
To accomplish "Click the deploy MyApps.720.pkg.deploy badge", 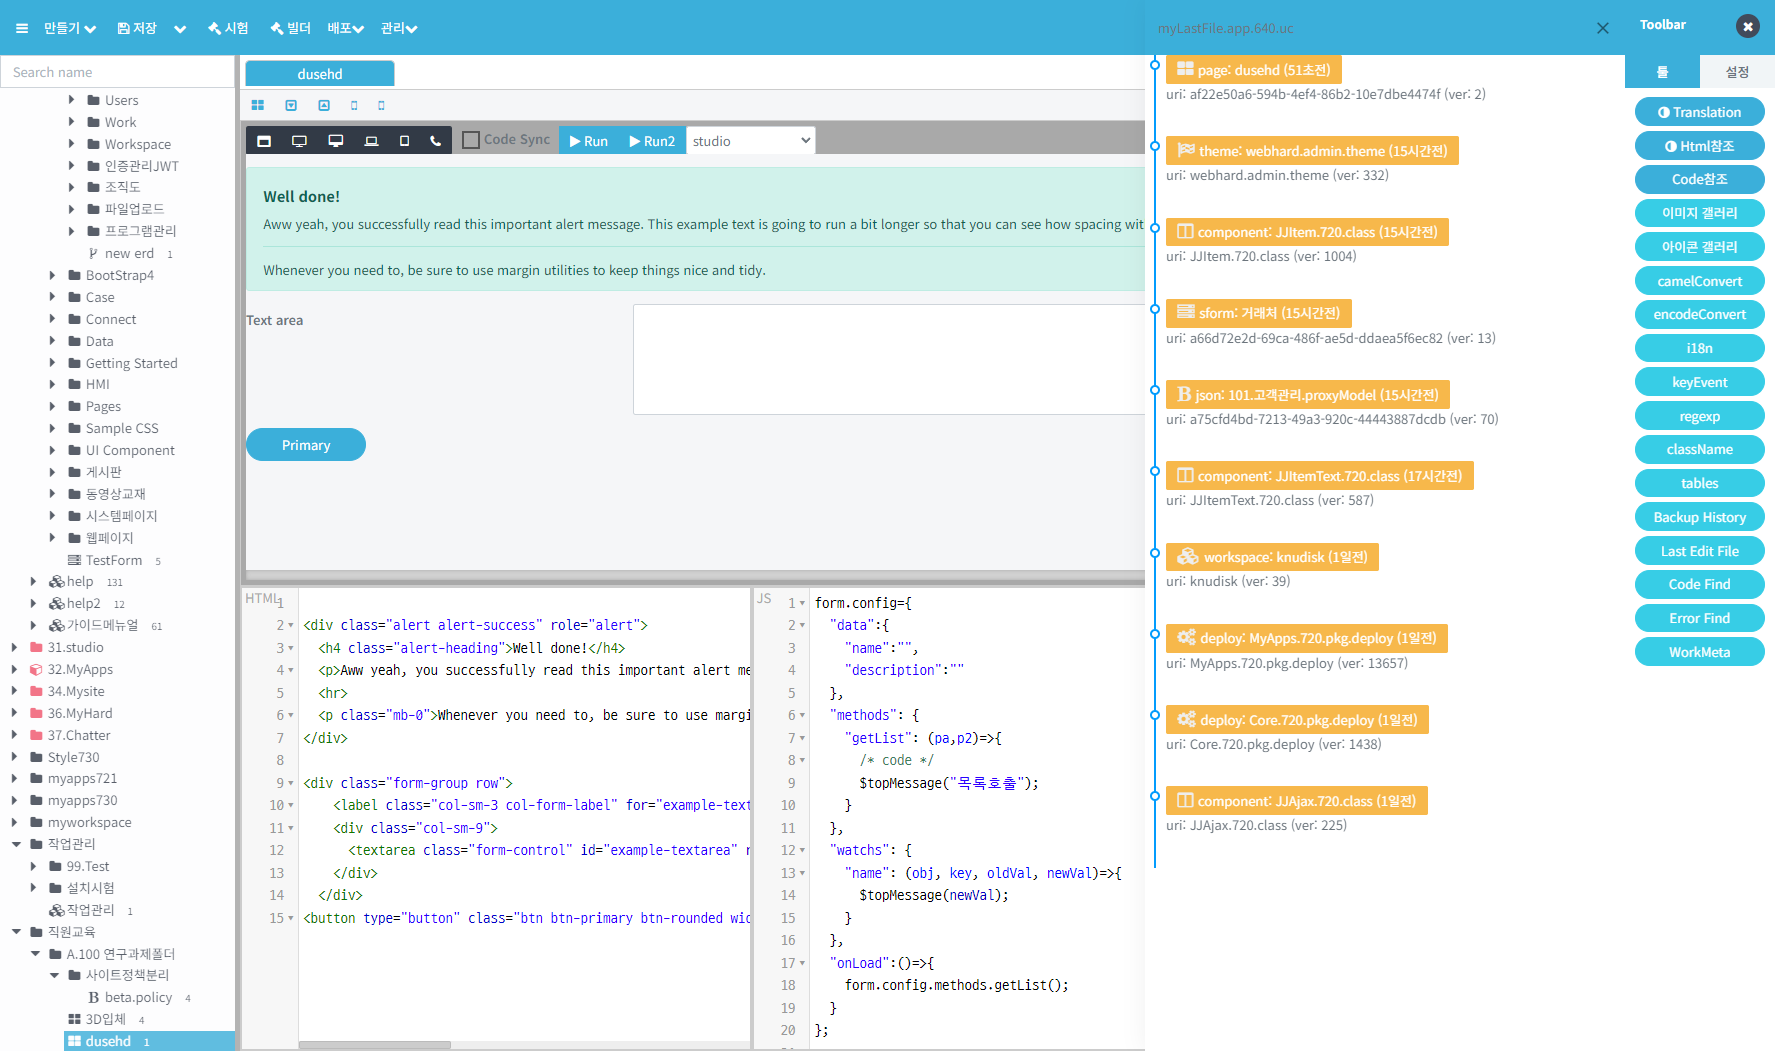I will tap(1307, 638).
